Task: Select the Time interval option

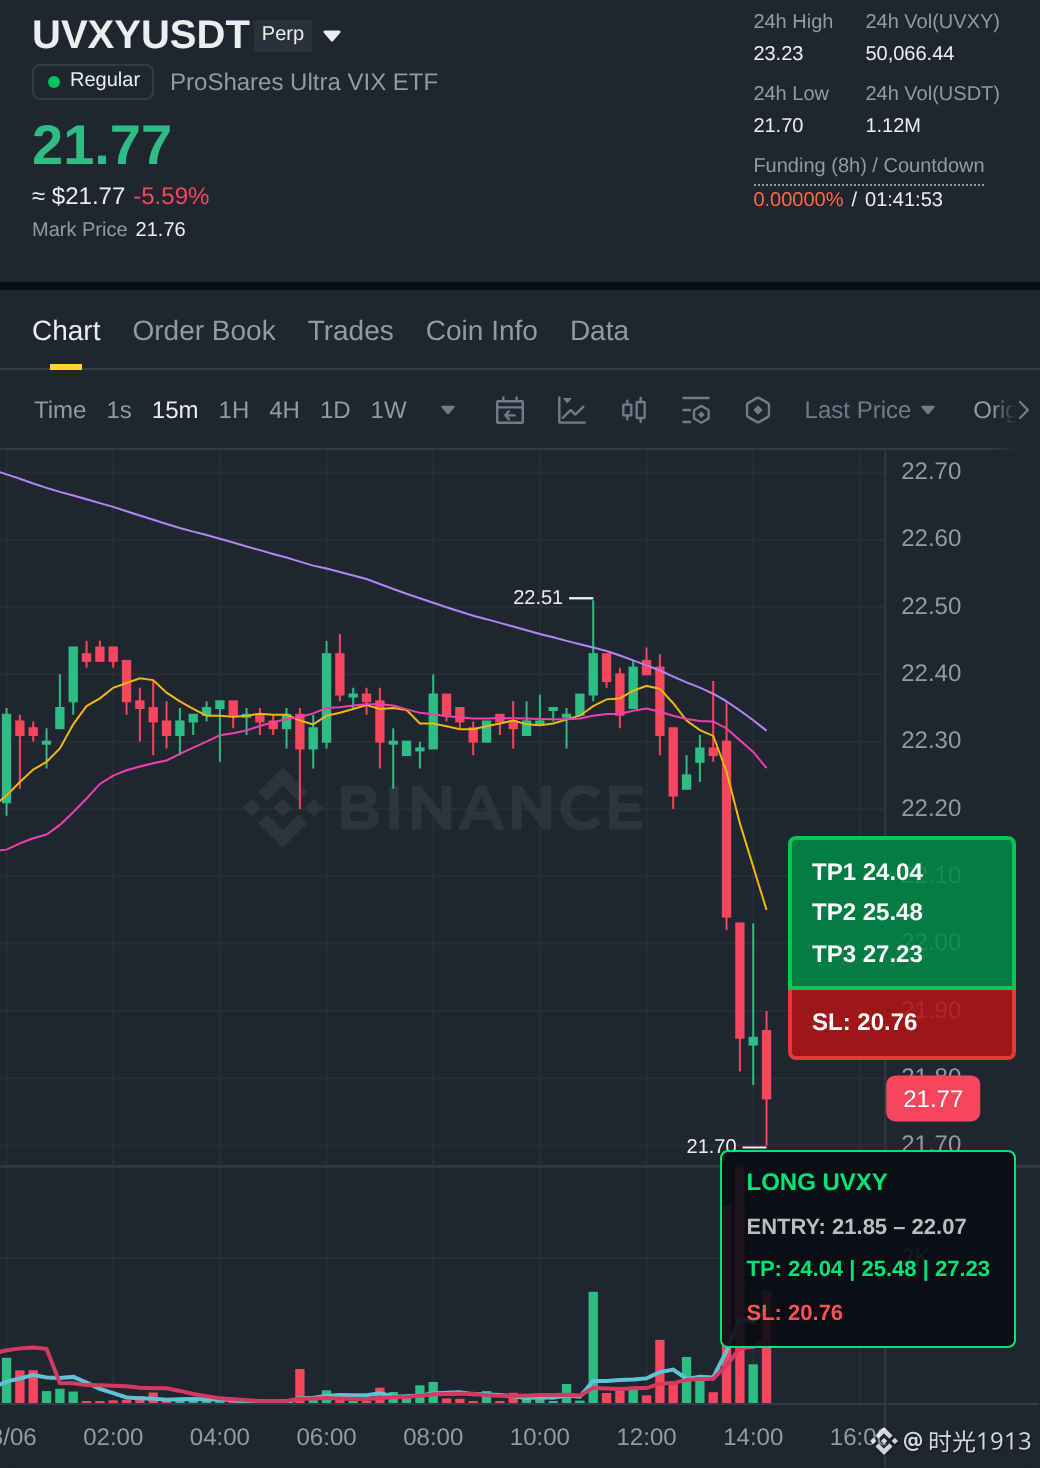Action: (60, 410)
